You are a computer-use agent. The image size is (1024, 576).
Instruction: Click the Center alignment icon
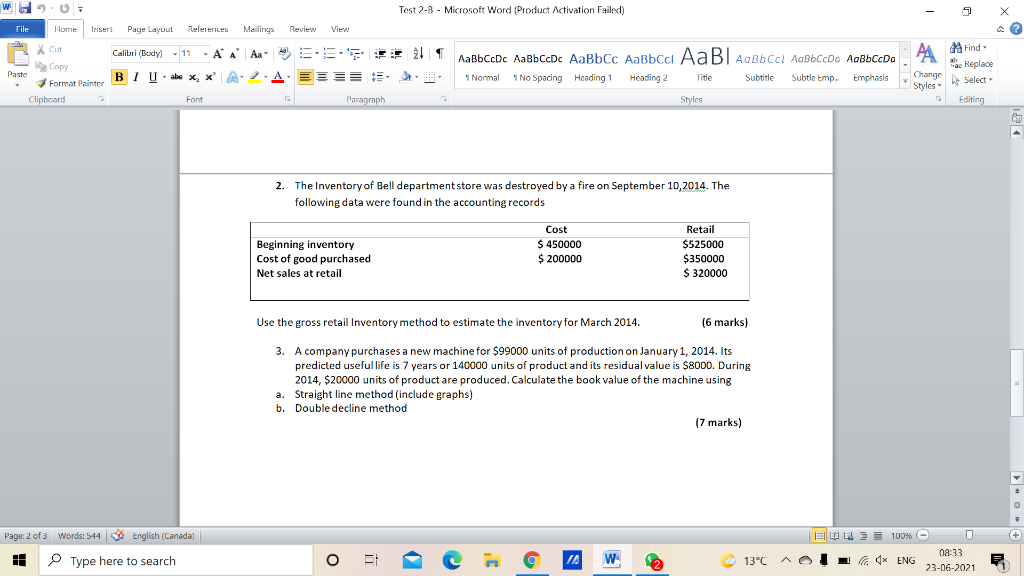(321, 77)
